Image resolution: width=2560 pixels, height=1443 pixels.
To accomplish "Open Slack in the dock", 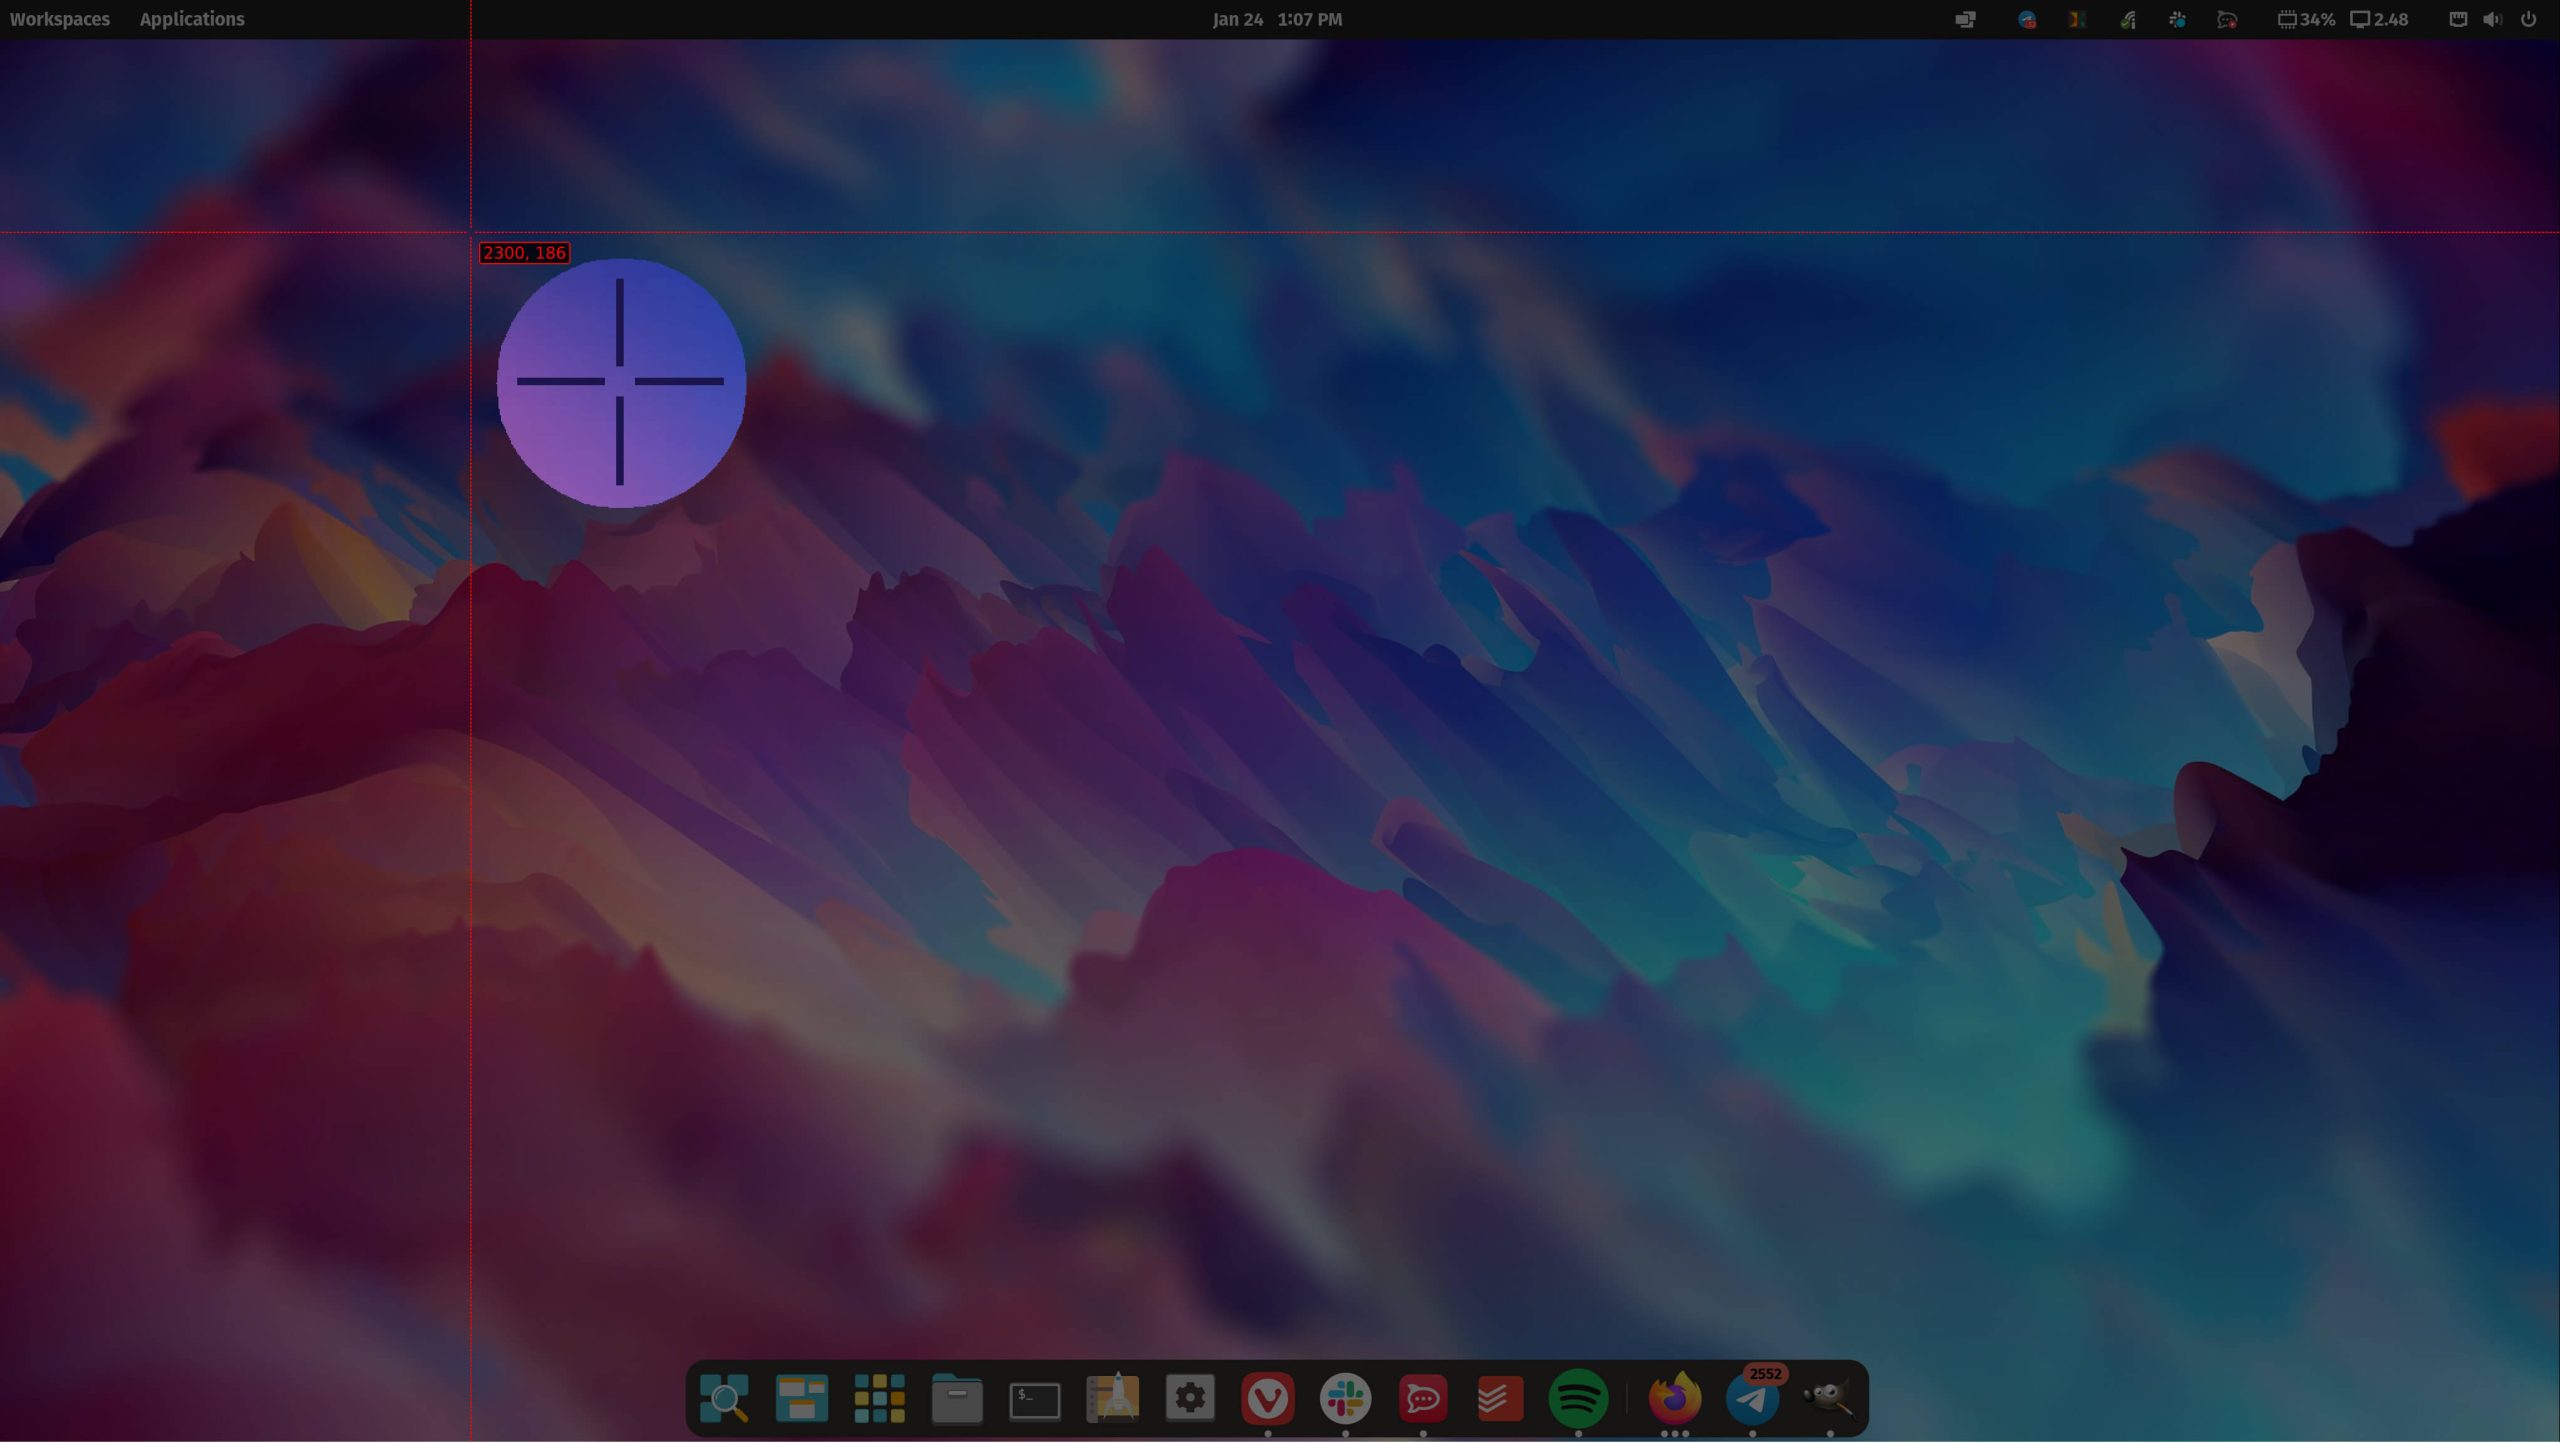I will click(x=1345, y=1398).
